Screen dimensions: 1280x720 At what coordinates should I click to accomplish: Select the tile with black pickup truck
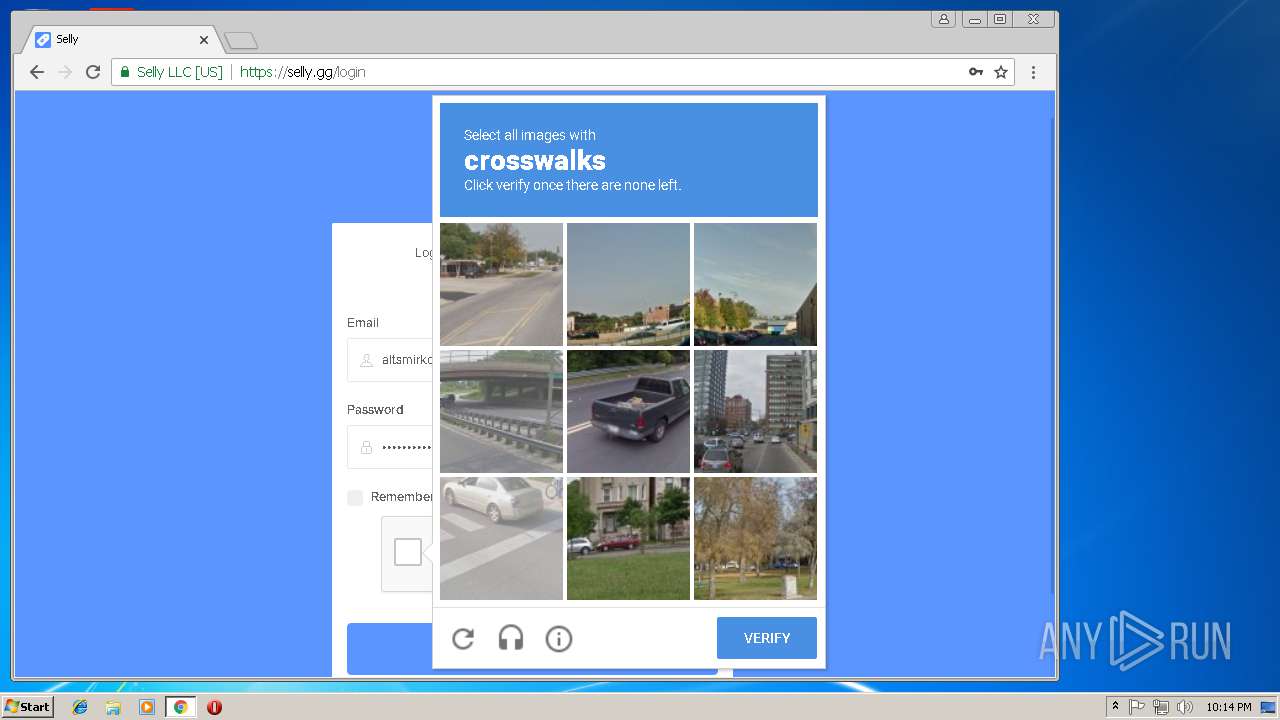[628, 411]
